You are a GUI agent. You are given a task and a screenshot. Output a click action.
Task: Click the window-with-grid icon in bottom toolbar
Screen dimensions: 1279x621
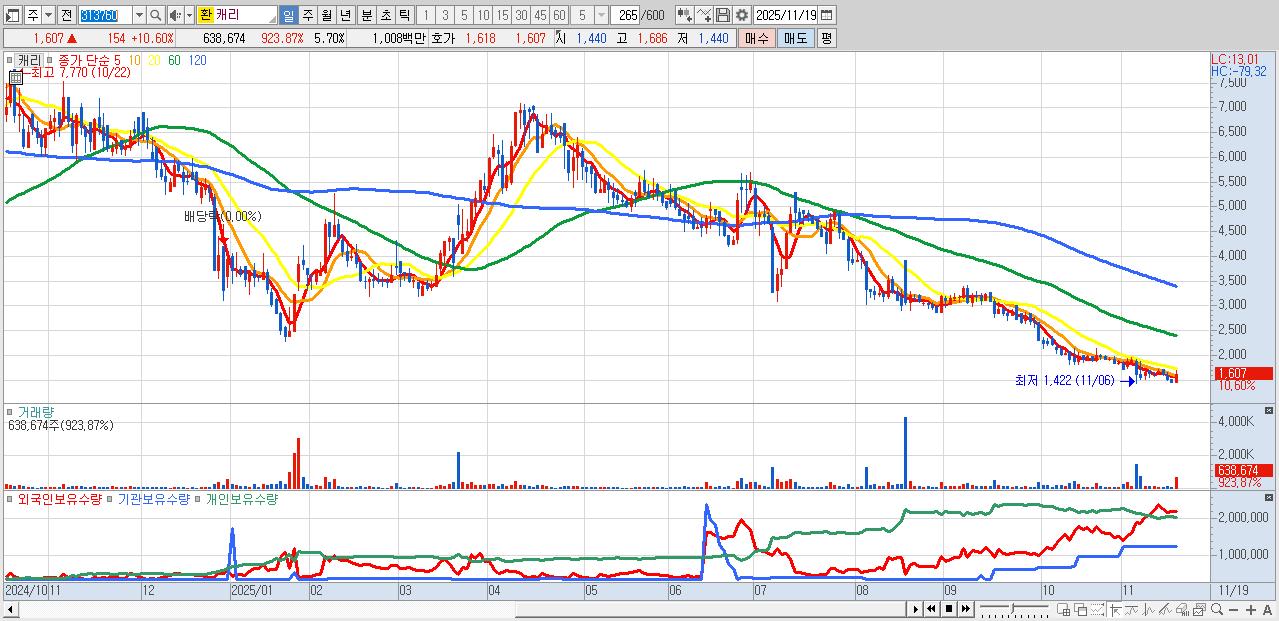coord(1064,609)
